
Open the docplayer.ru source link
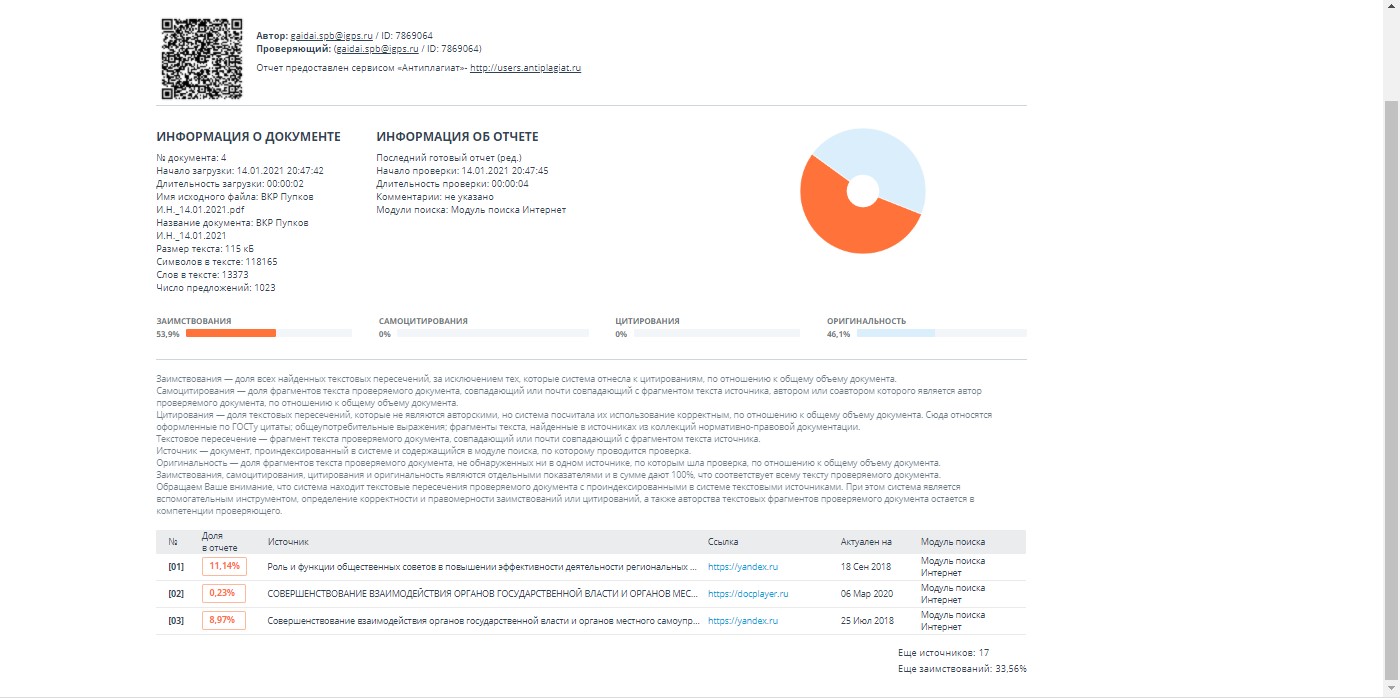click(748, 594)
